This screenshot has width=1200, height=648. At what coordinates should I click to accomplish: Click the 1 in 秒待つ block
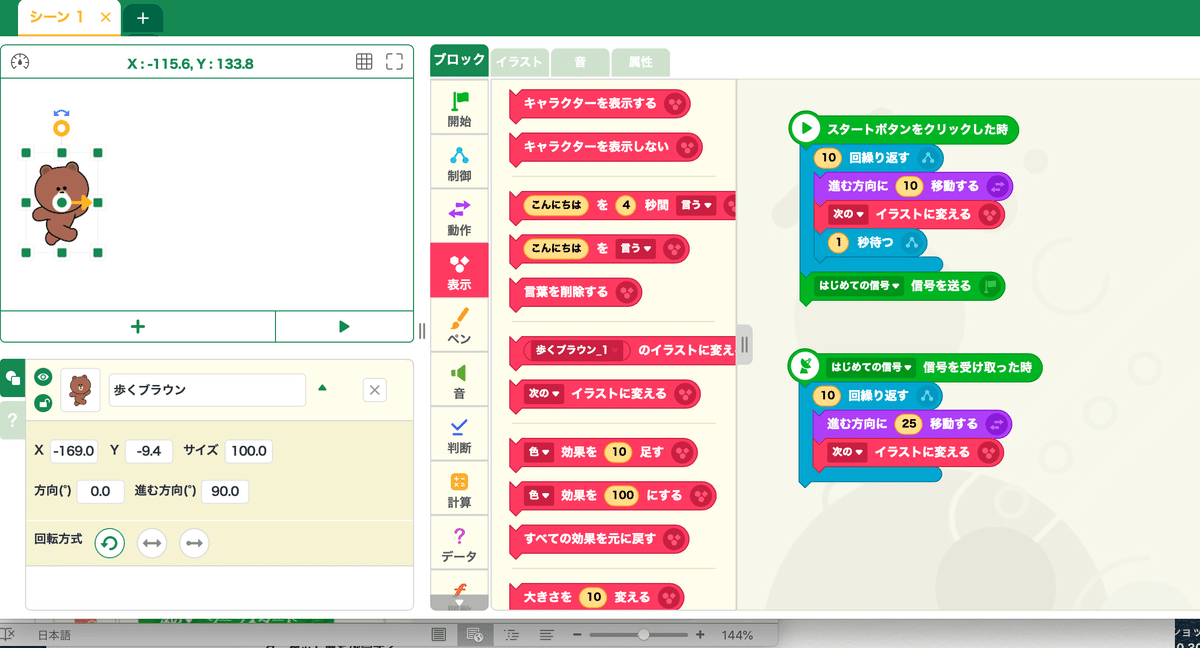(x=838, y=242)
